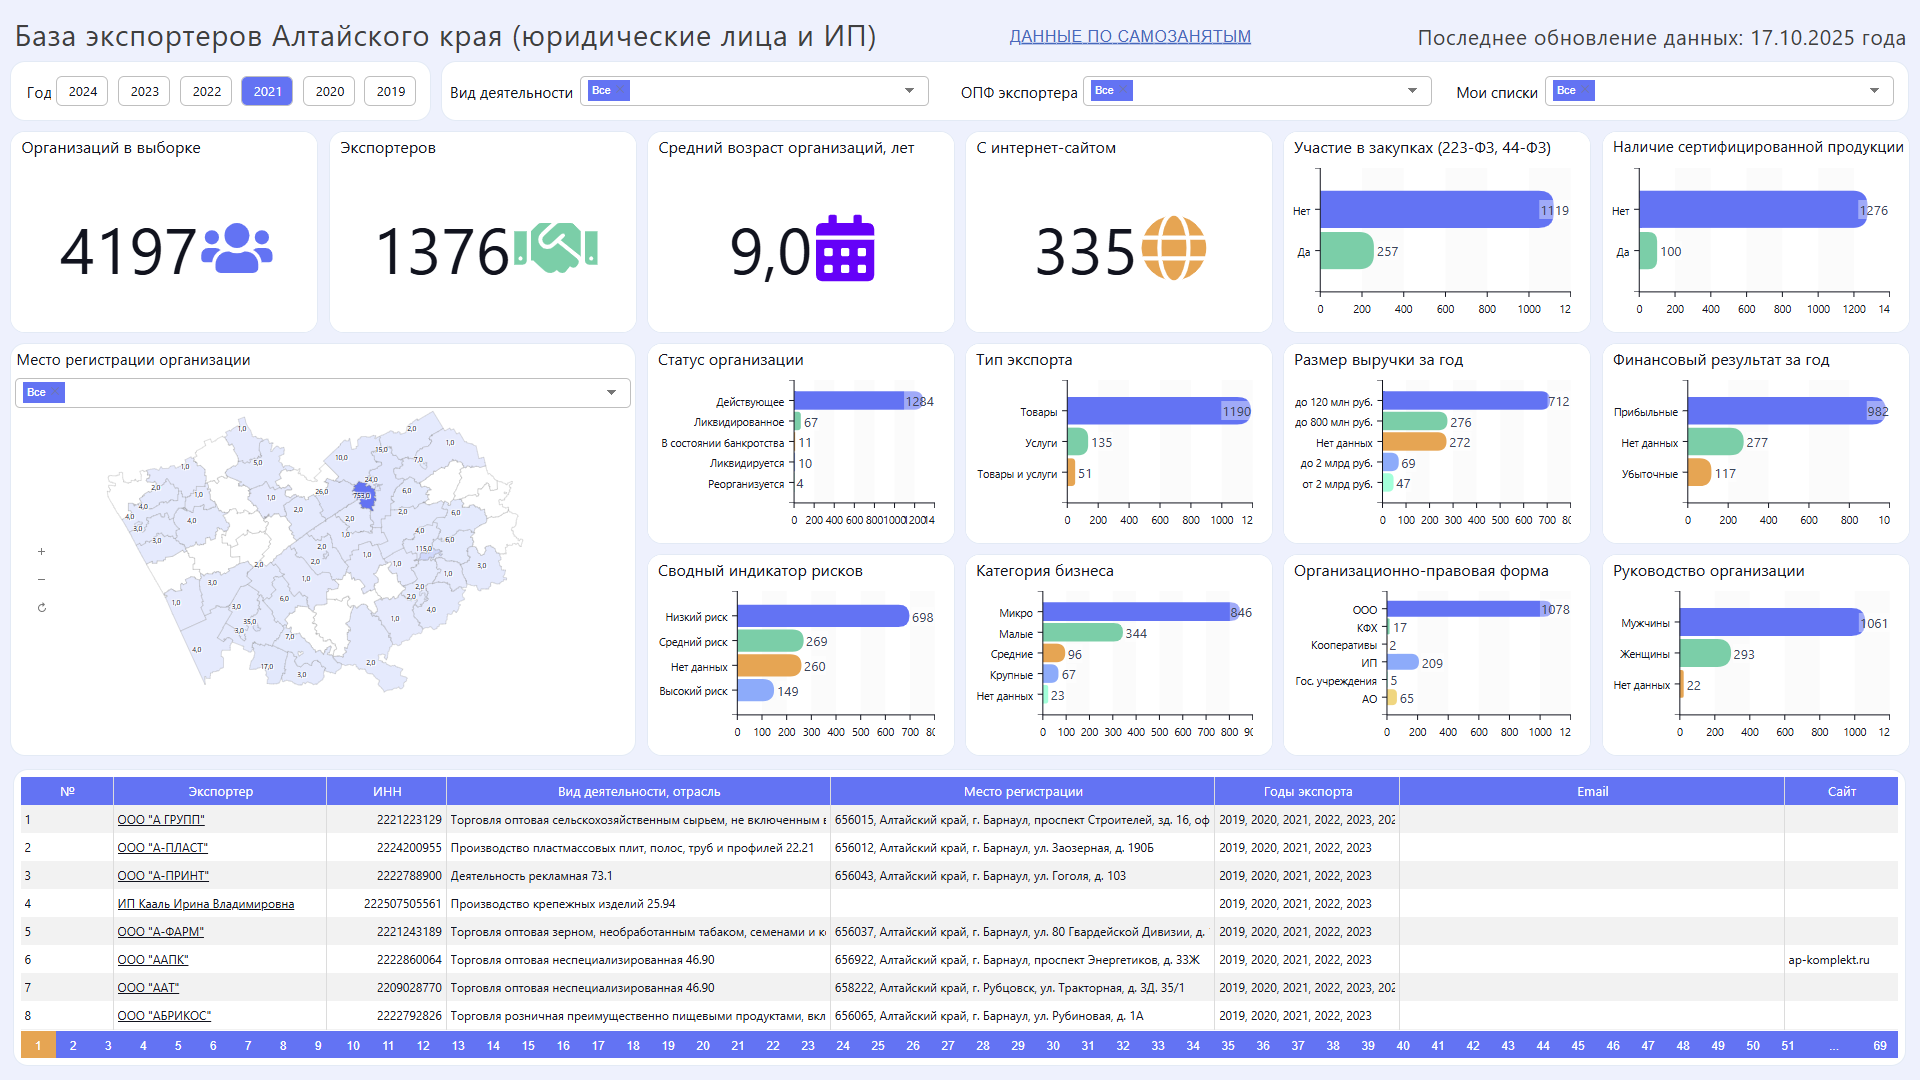Viewport: 1920px width, 1080px height.
Task: Open the Мои списки dropdown
Action: click(x=1874, y=91)
